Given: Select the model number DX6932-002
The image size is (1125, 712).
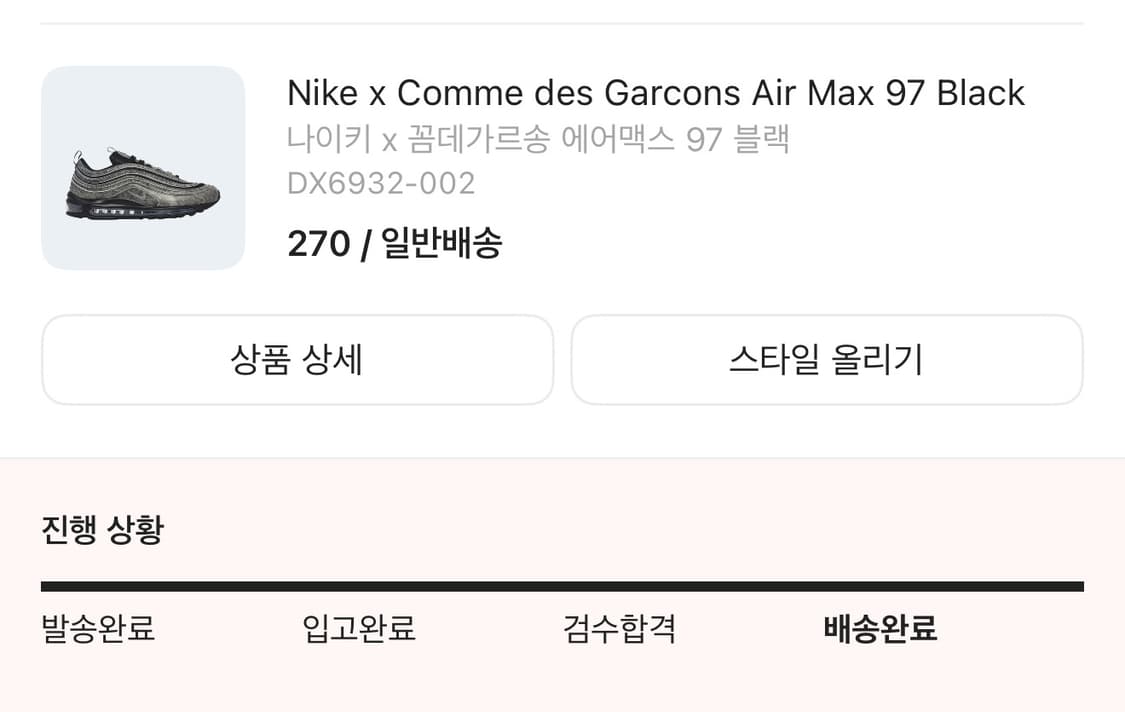Looking at the screenshot, I should tap(381, 184).
